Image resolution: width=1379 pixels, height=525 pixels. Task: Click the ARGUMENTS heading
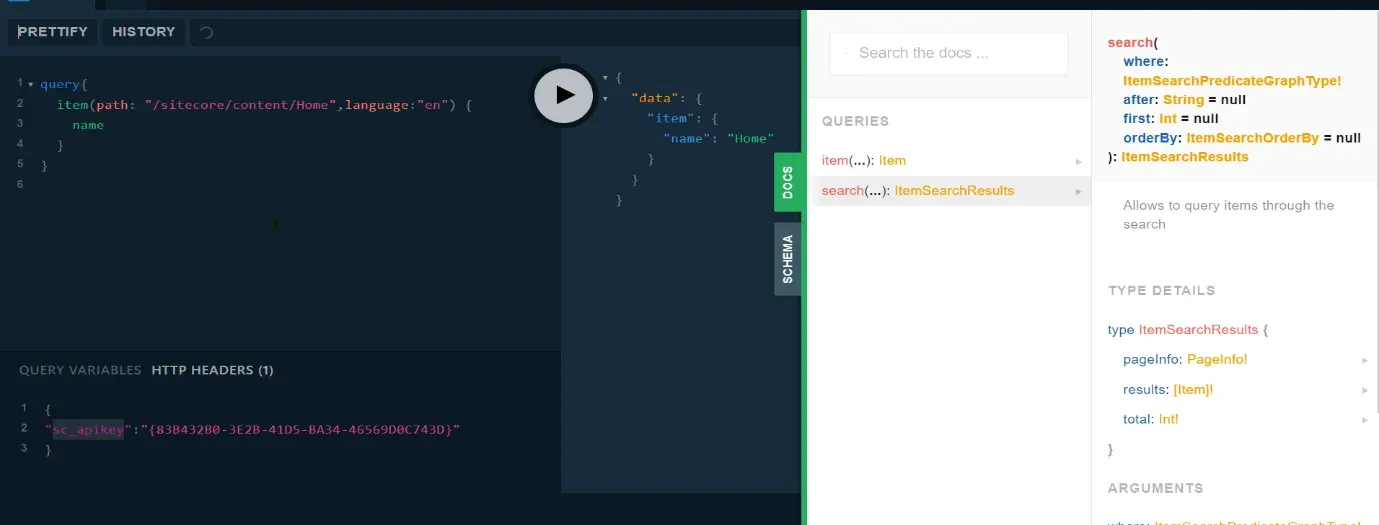click(1156, 488)
